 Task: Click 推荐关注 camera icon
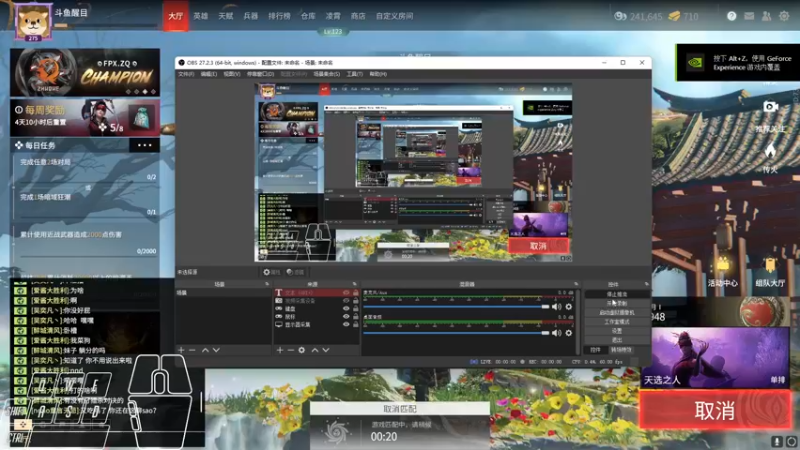tap(770, 107)
